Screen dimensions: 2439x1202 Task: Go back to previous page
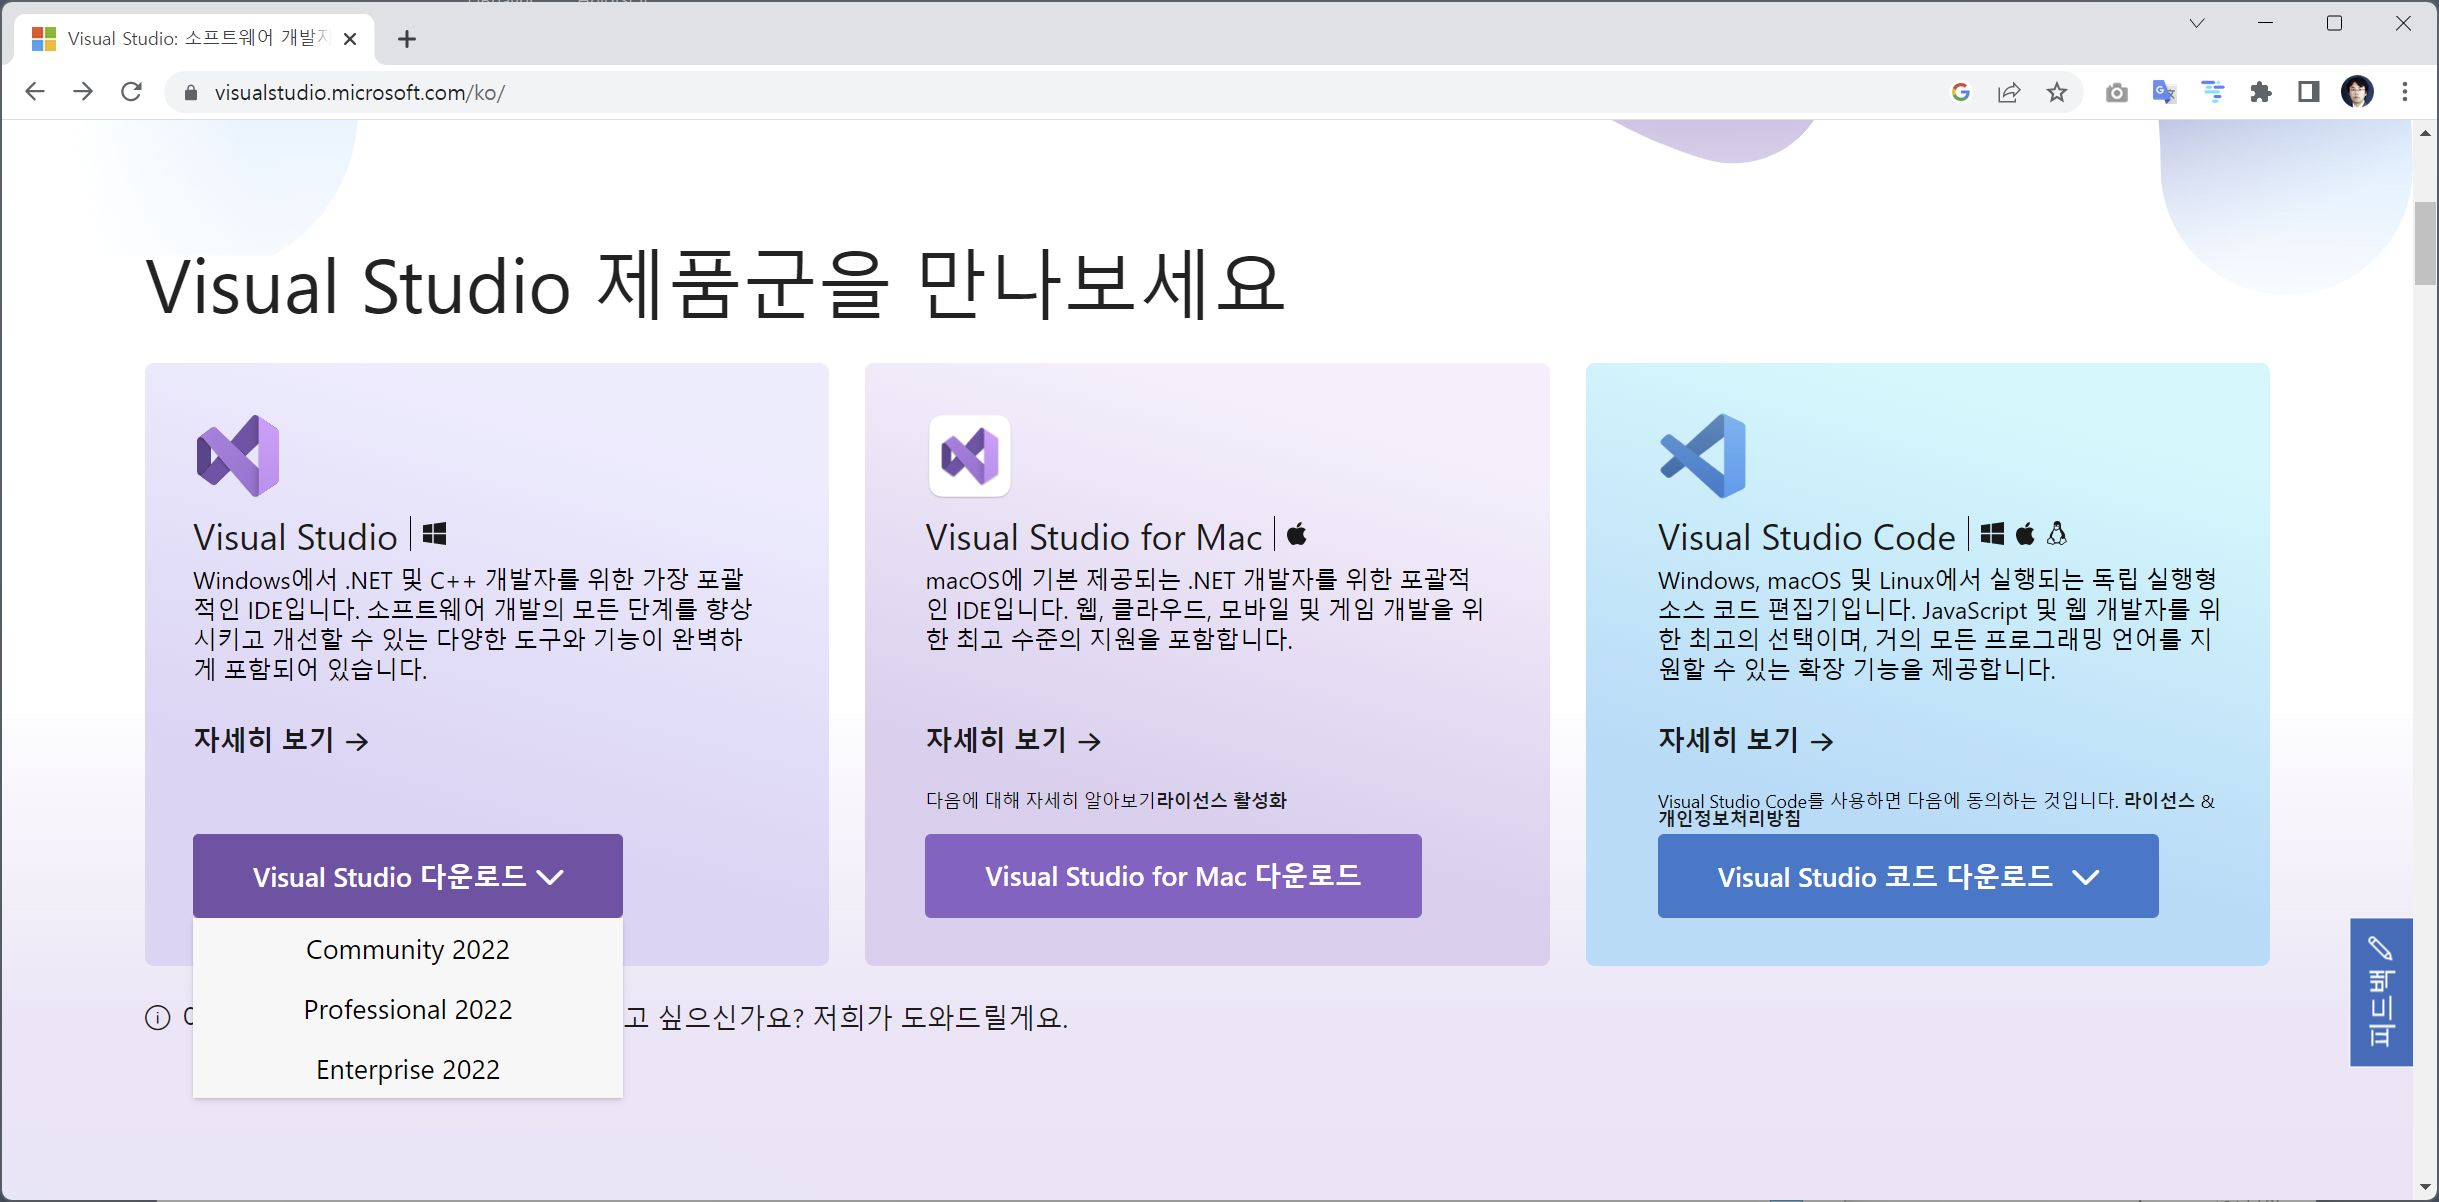coord(35,92)
